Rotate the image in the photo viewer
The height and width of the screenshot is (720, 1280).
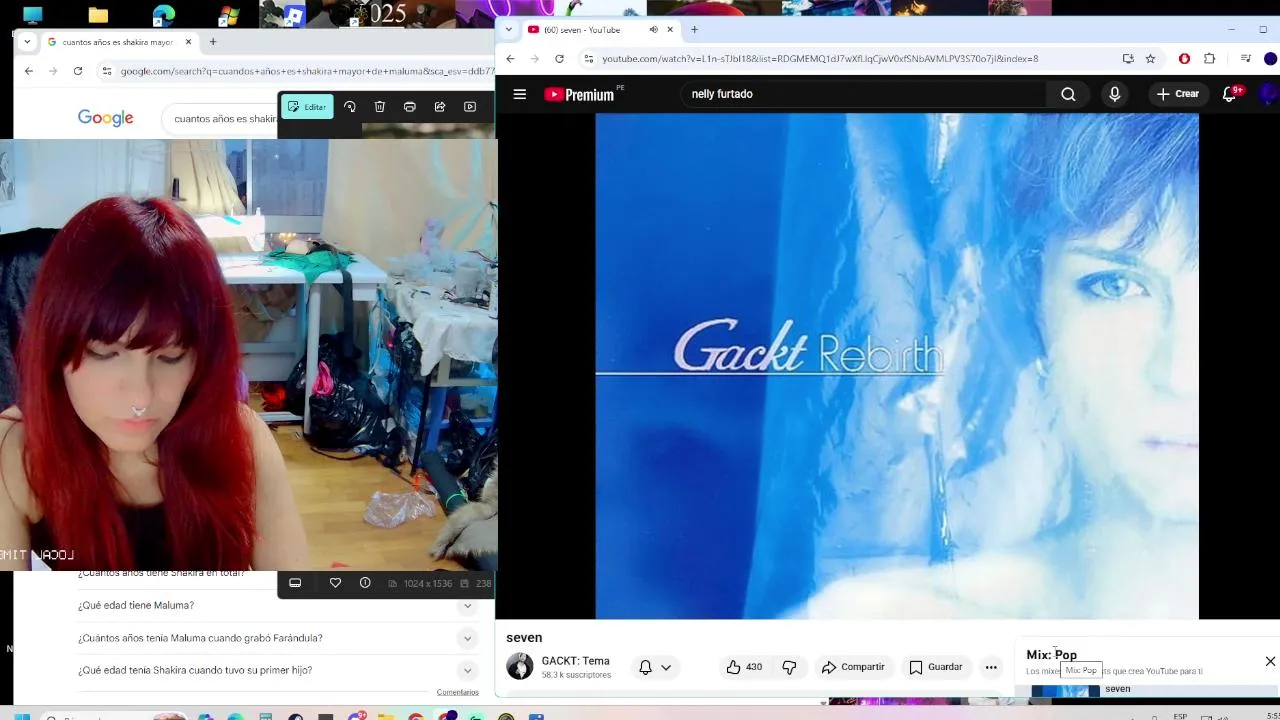point(350,107)
